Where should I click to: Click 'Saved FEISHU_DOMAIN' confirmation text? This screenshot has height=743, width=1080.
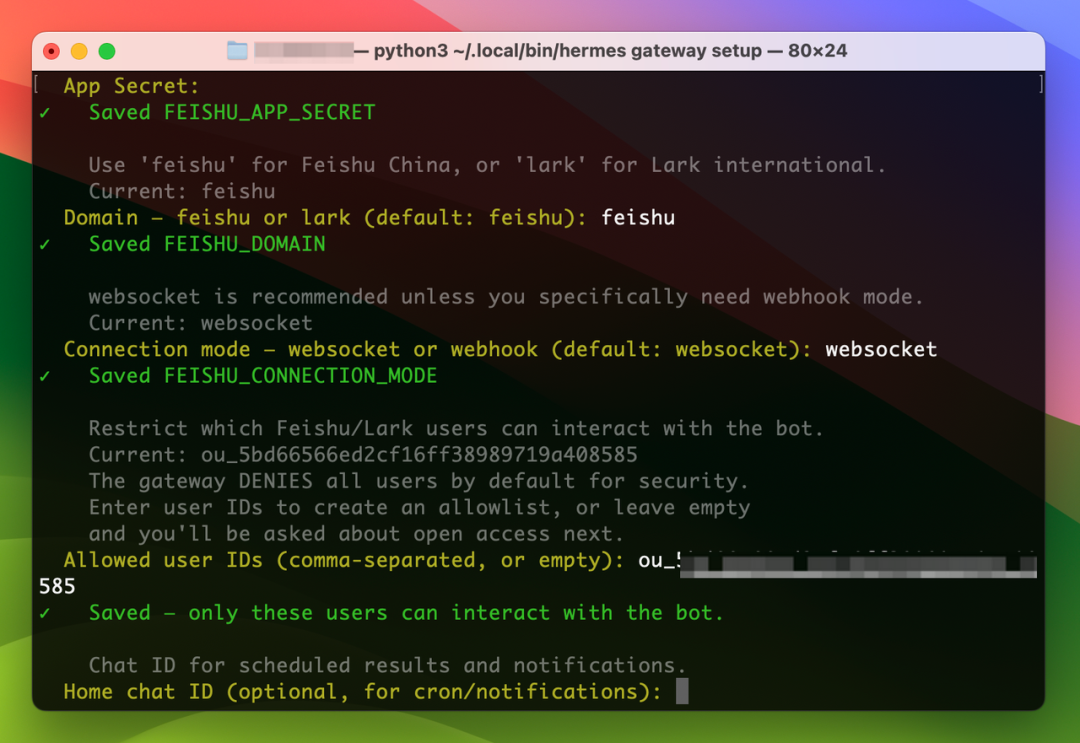click(207, 244)
